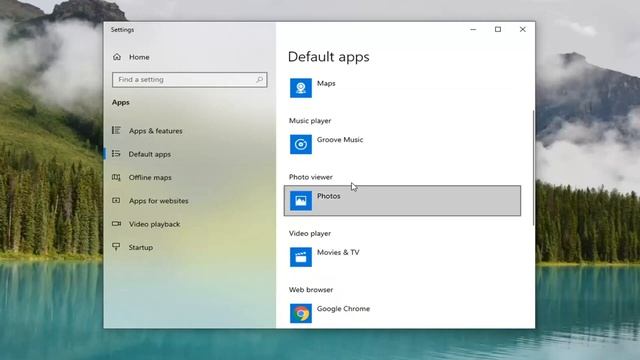Viewport: 640px width, 360px height.
Task: Change Movies & TV default player
Action: 402,257
